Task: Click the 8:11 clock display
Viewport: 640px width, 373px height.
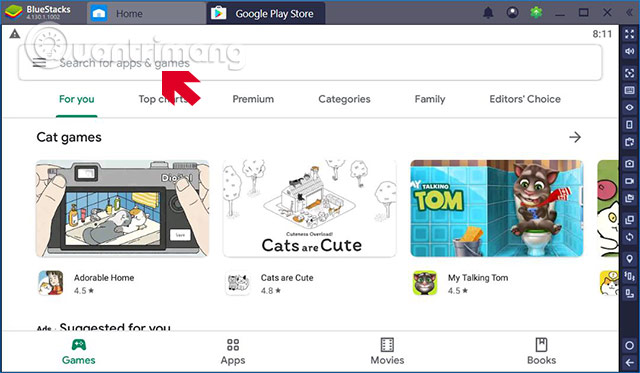Action: pos(602,34)
